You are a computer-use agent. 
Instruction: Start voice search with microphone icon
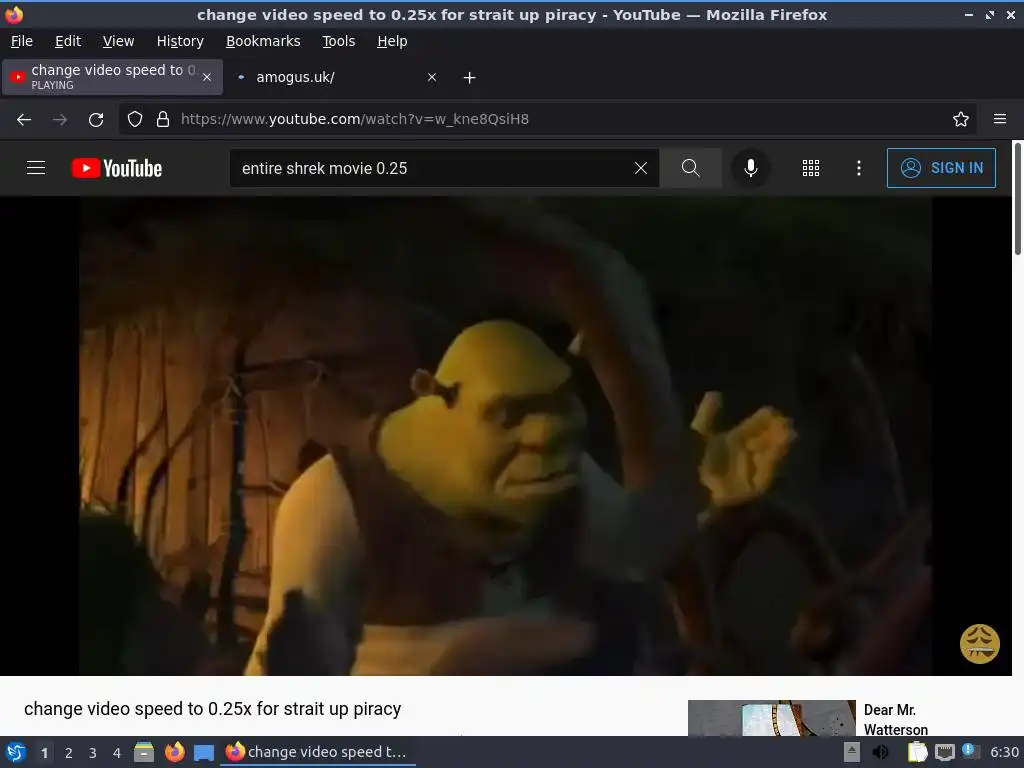click(750, 168)
